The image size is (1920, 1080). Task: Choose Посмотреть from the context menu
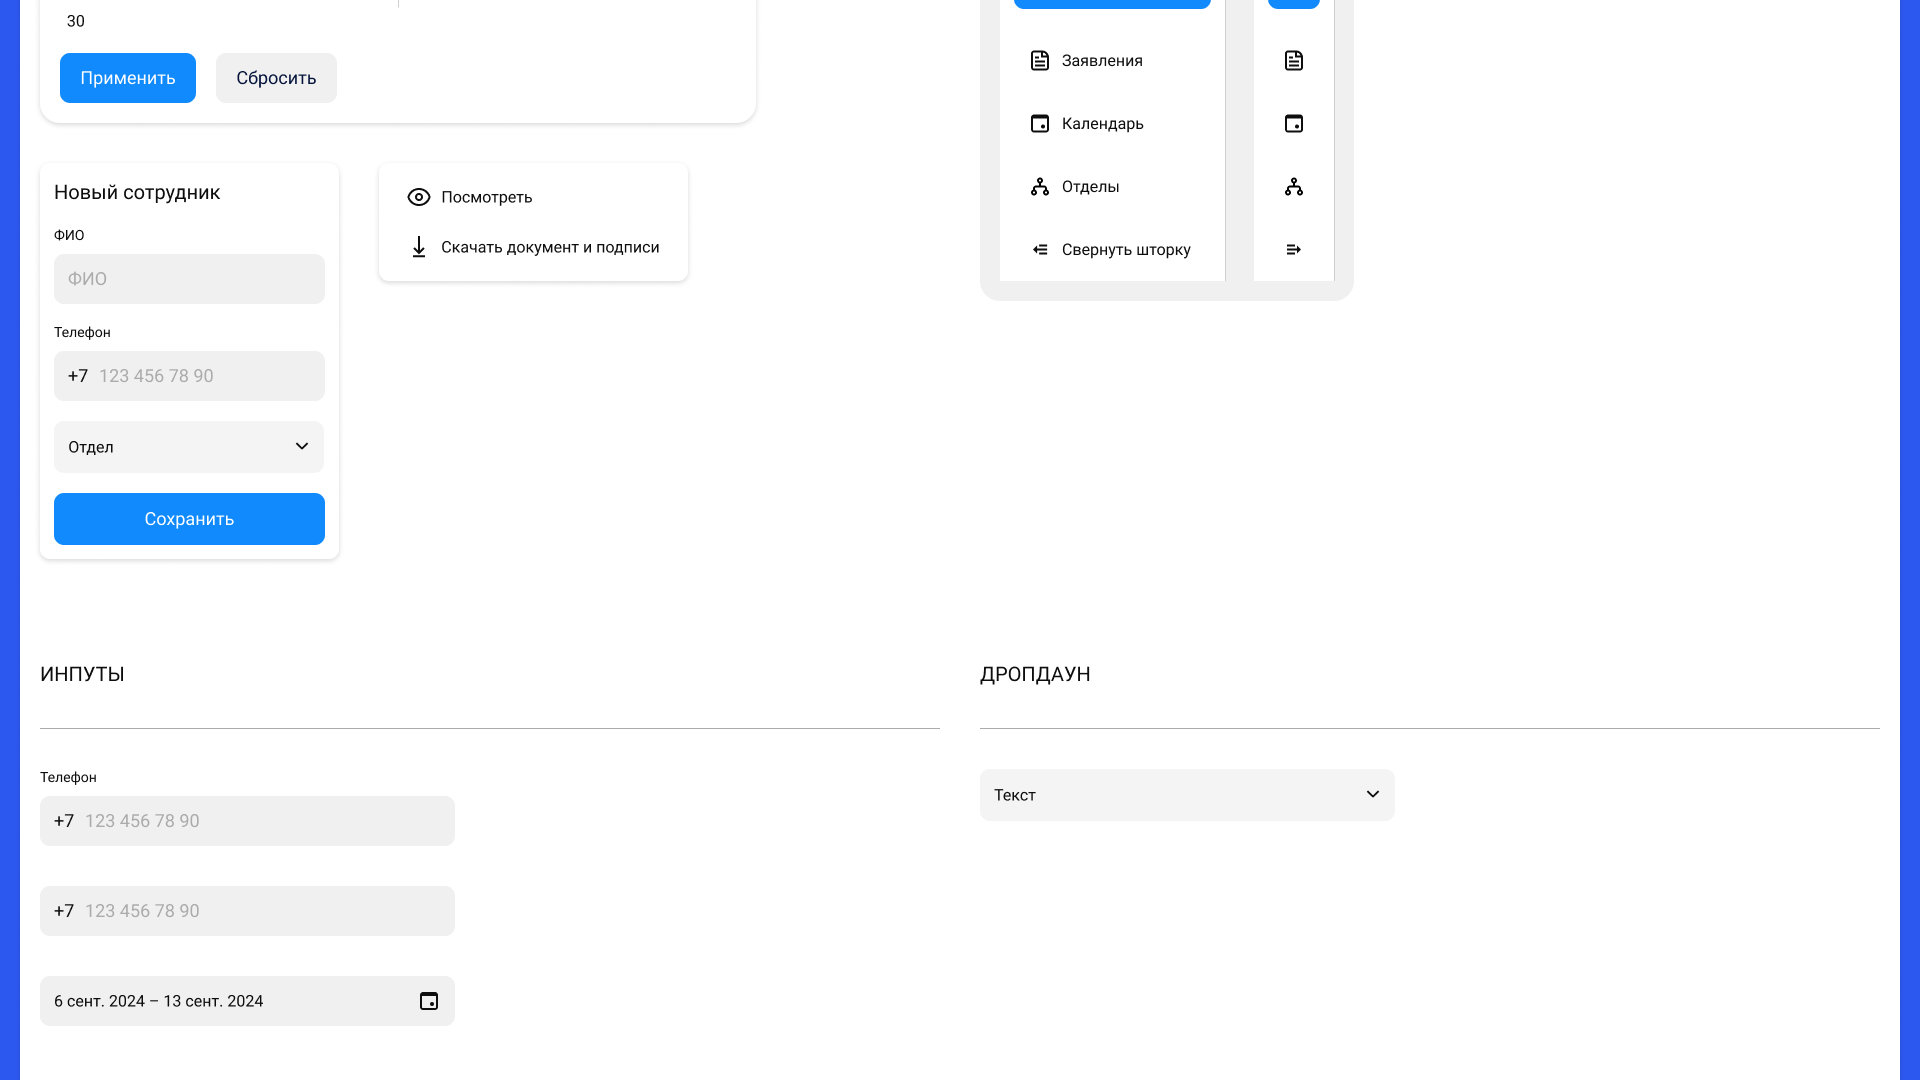tap(486, 197)
